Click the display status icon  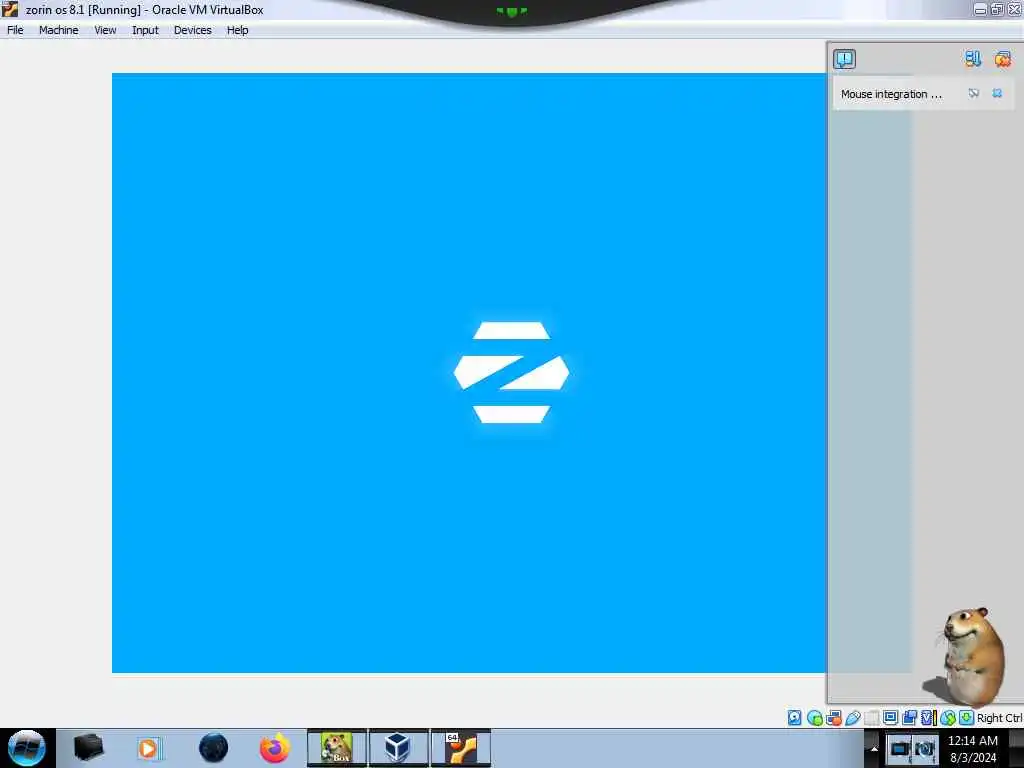[890, 718]
